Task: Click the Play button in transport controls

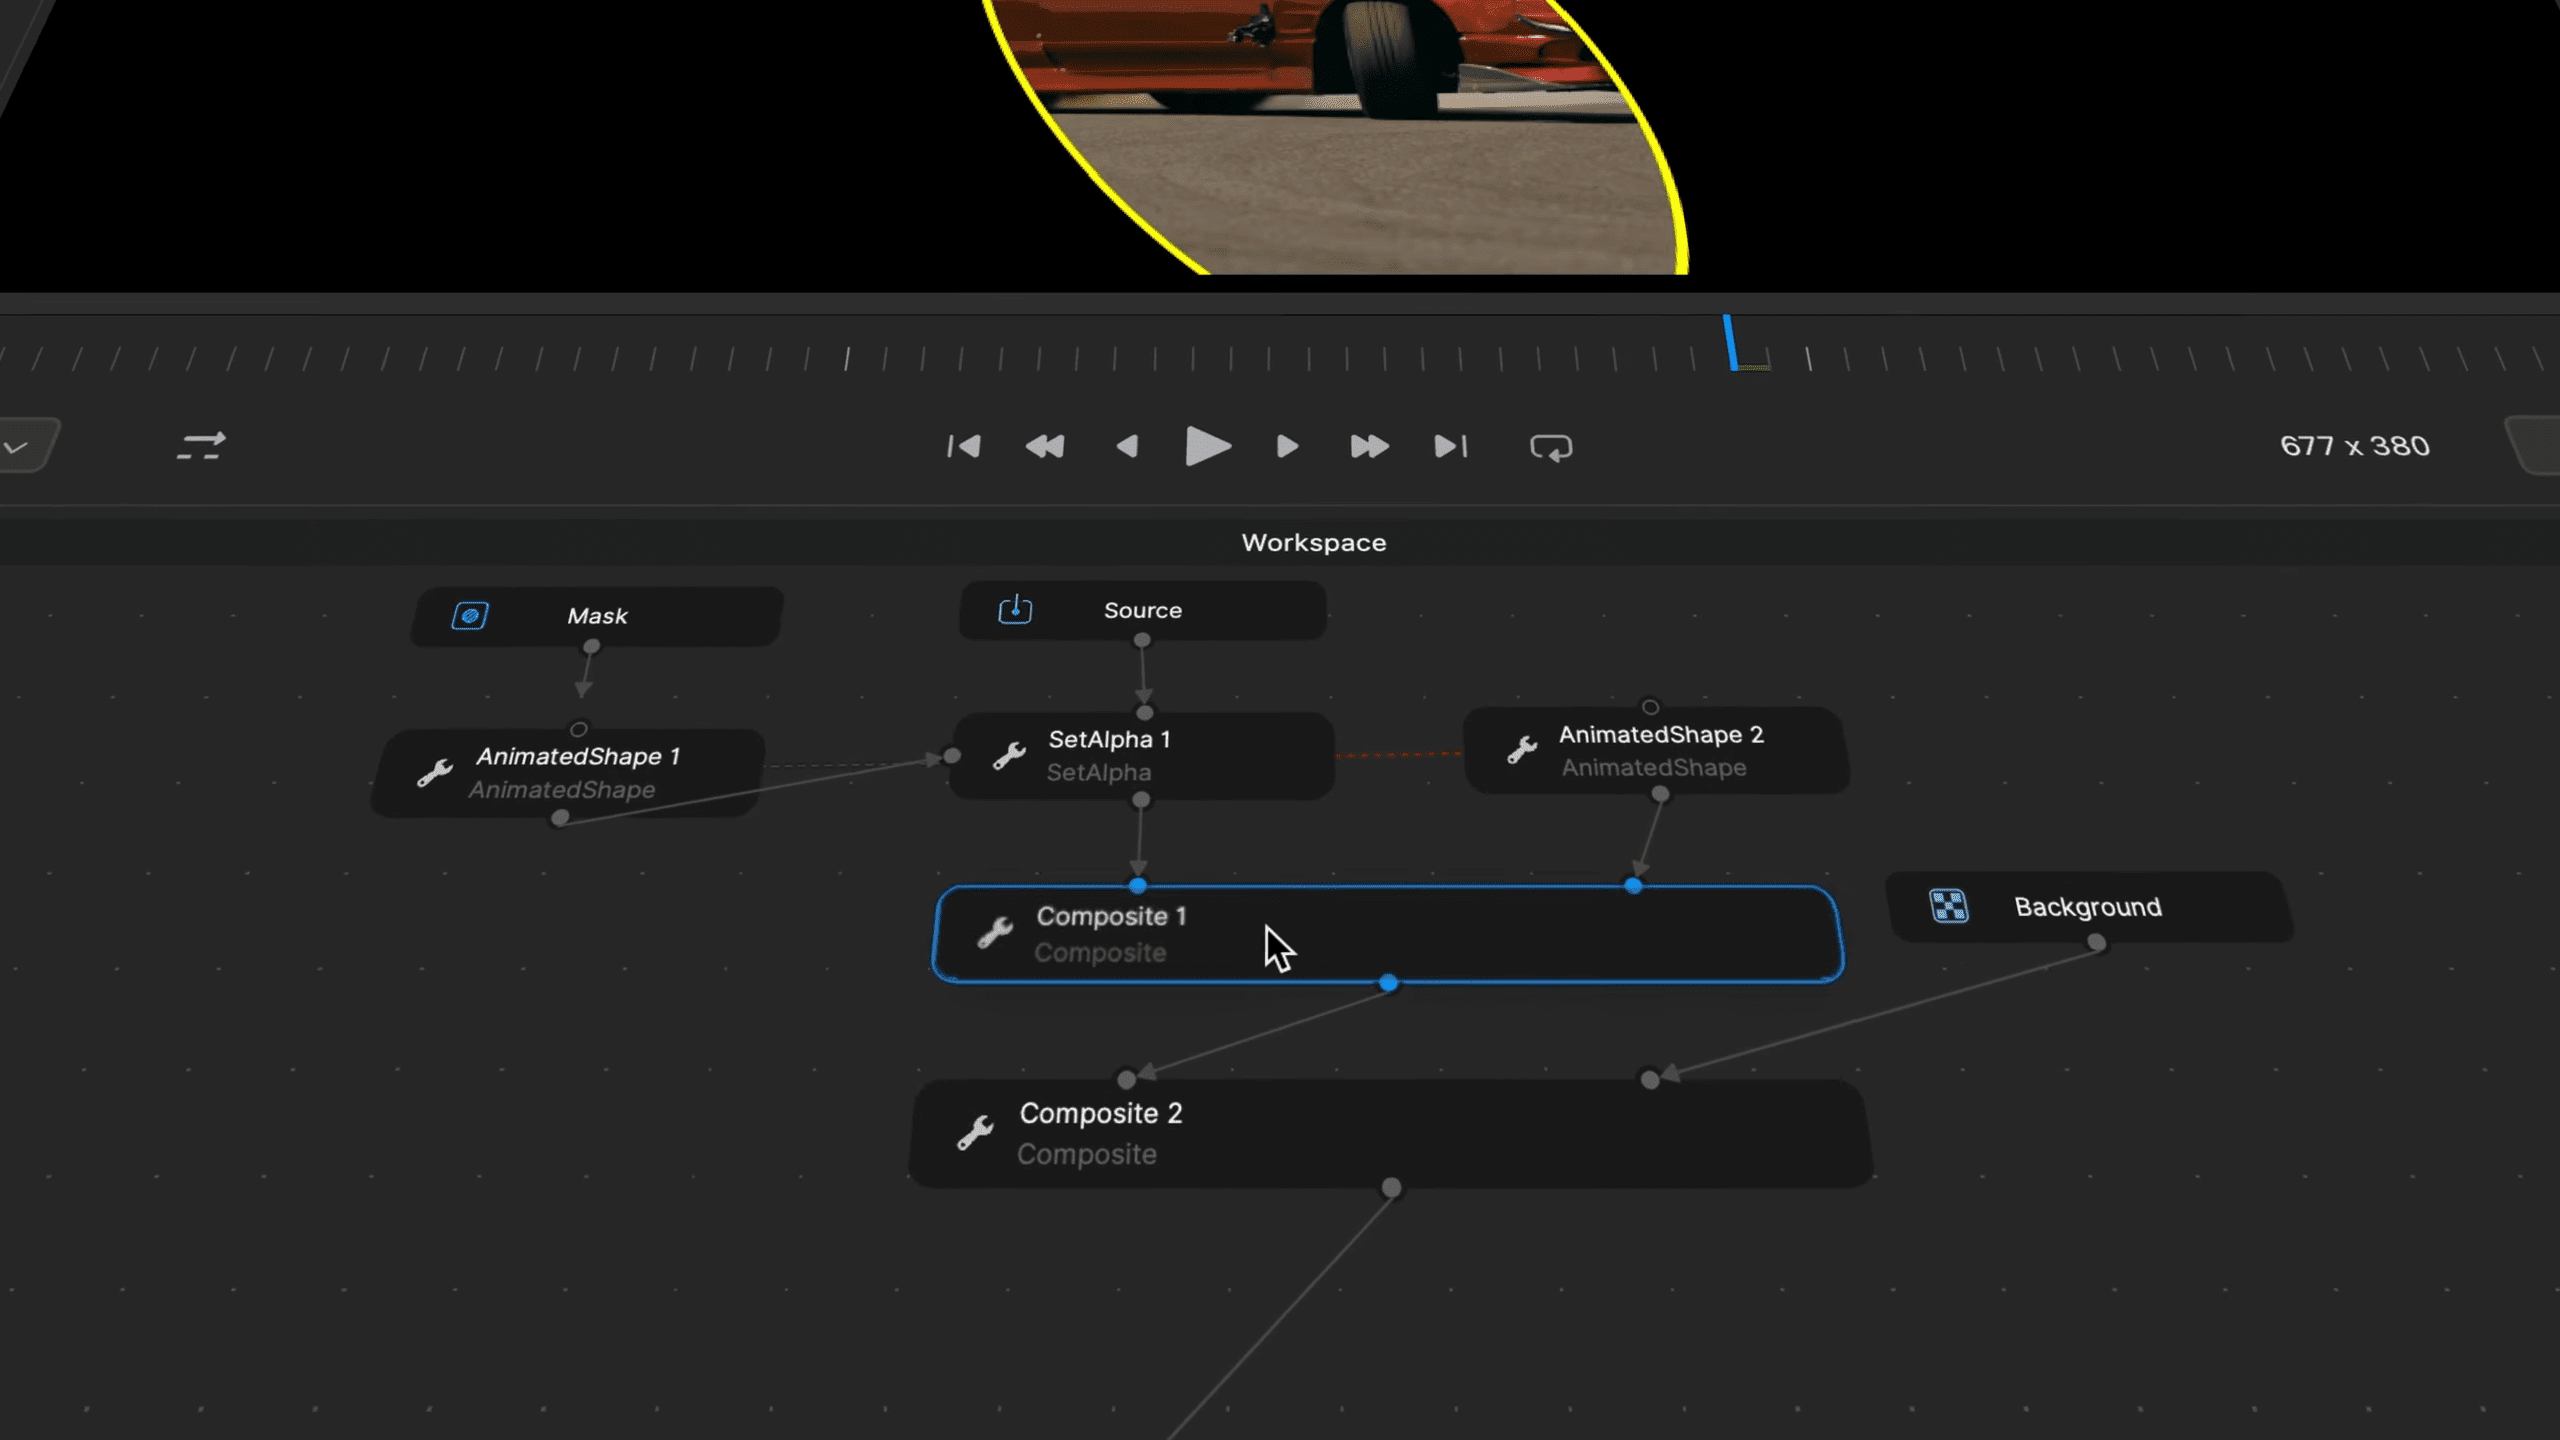Action: click(x=1207, y=446)
